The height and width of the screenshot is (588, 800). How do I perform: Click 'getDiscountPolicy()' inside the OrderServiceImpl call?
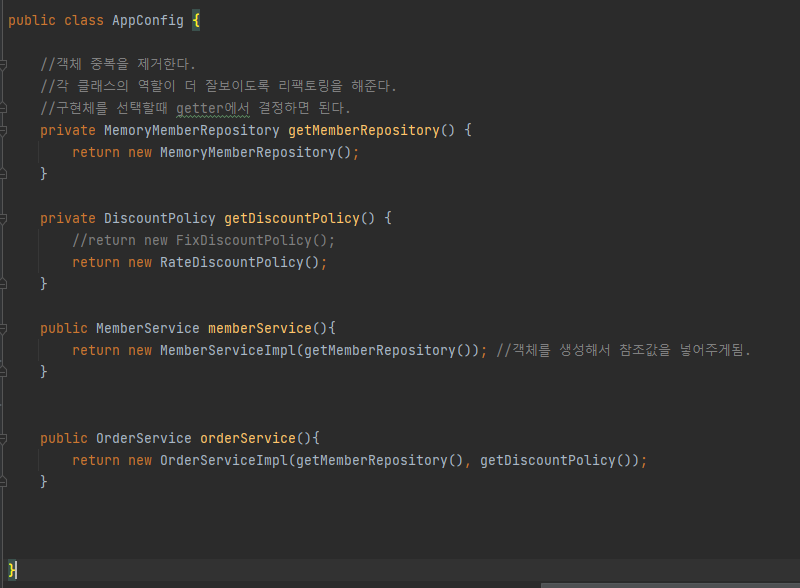(556, 460)
